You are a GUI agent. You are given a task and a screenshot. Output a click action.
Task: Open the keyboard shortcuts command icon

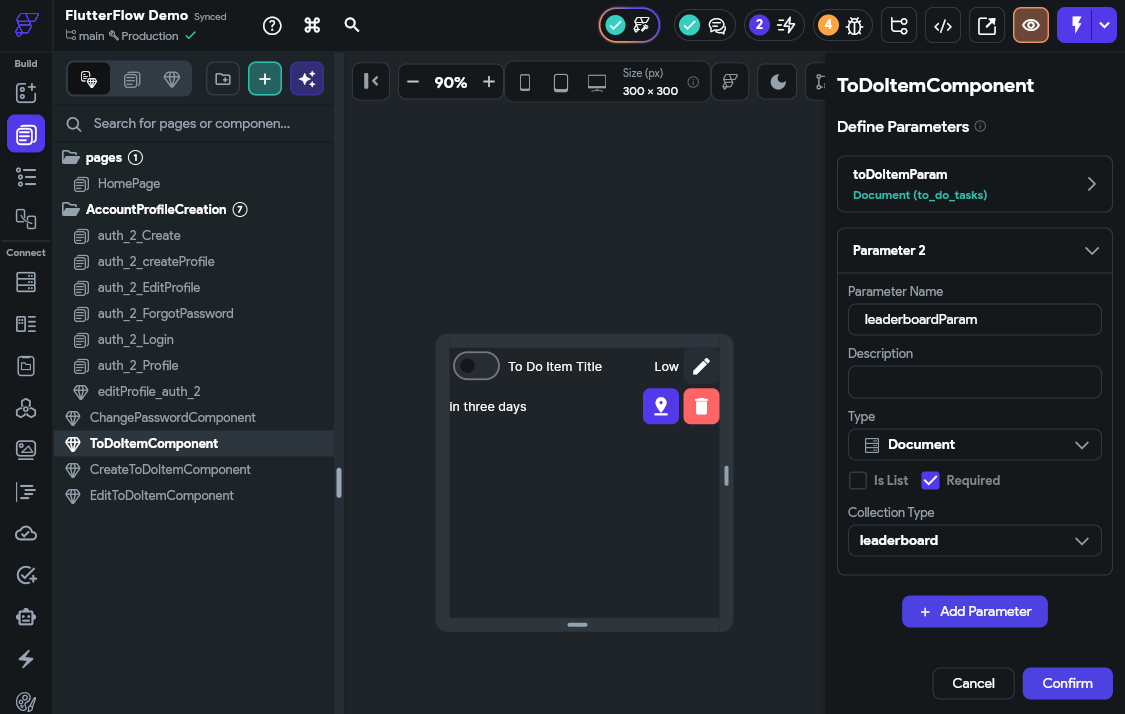[312, 25]
